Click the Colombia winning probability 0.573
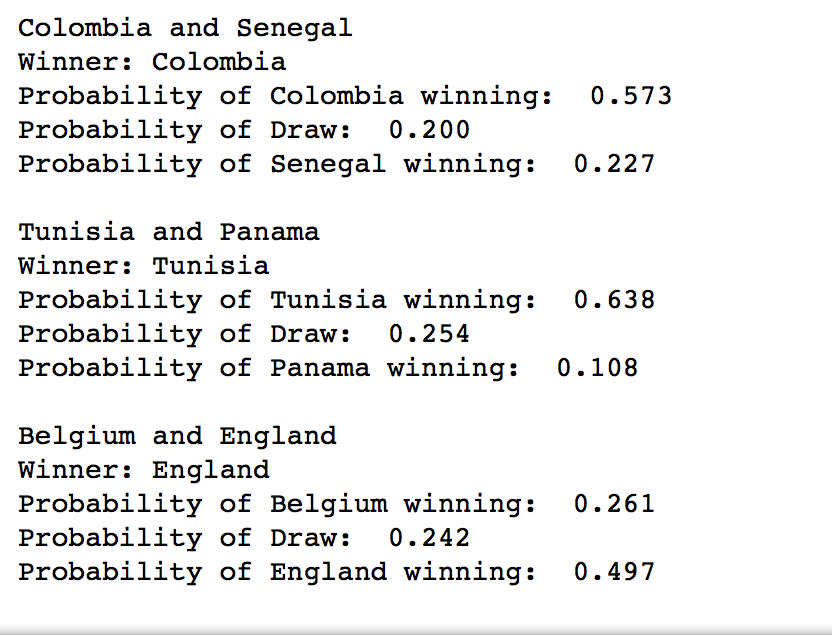Screen dimensions: 832x636 pos(631,96)
